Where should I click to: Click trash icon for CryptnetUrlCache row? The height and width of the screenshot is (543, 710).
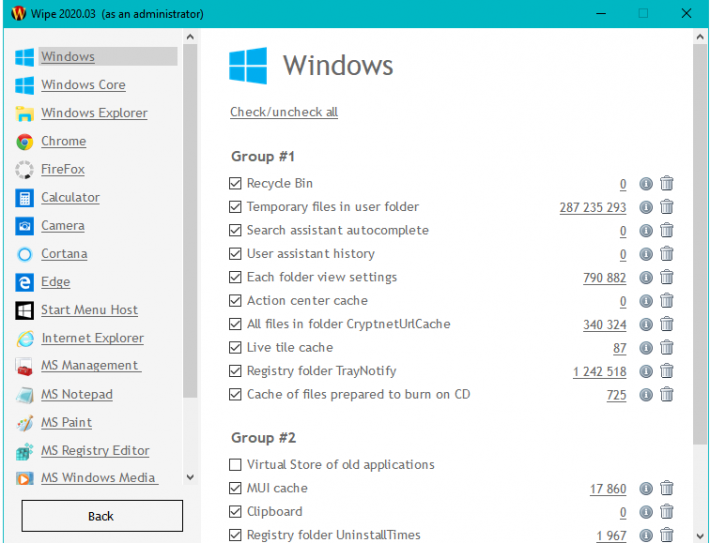coord(667,324)
